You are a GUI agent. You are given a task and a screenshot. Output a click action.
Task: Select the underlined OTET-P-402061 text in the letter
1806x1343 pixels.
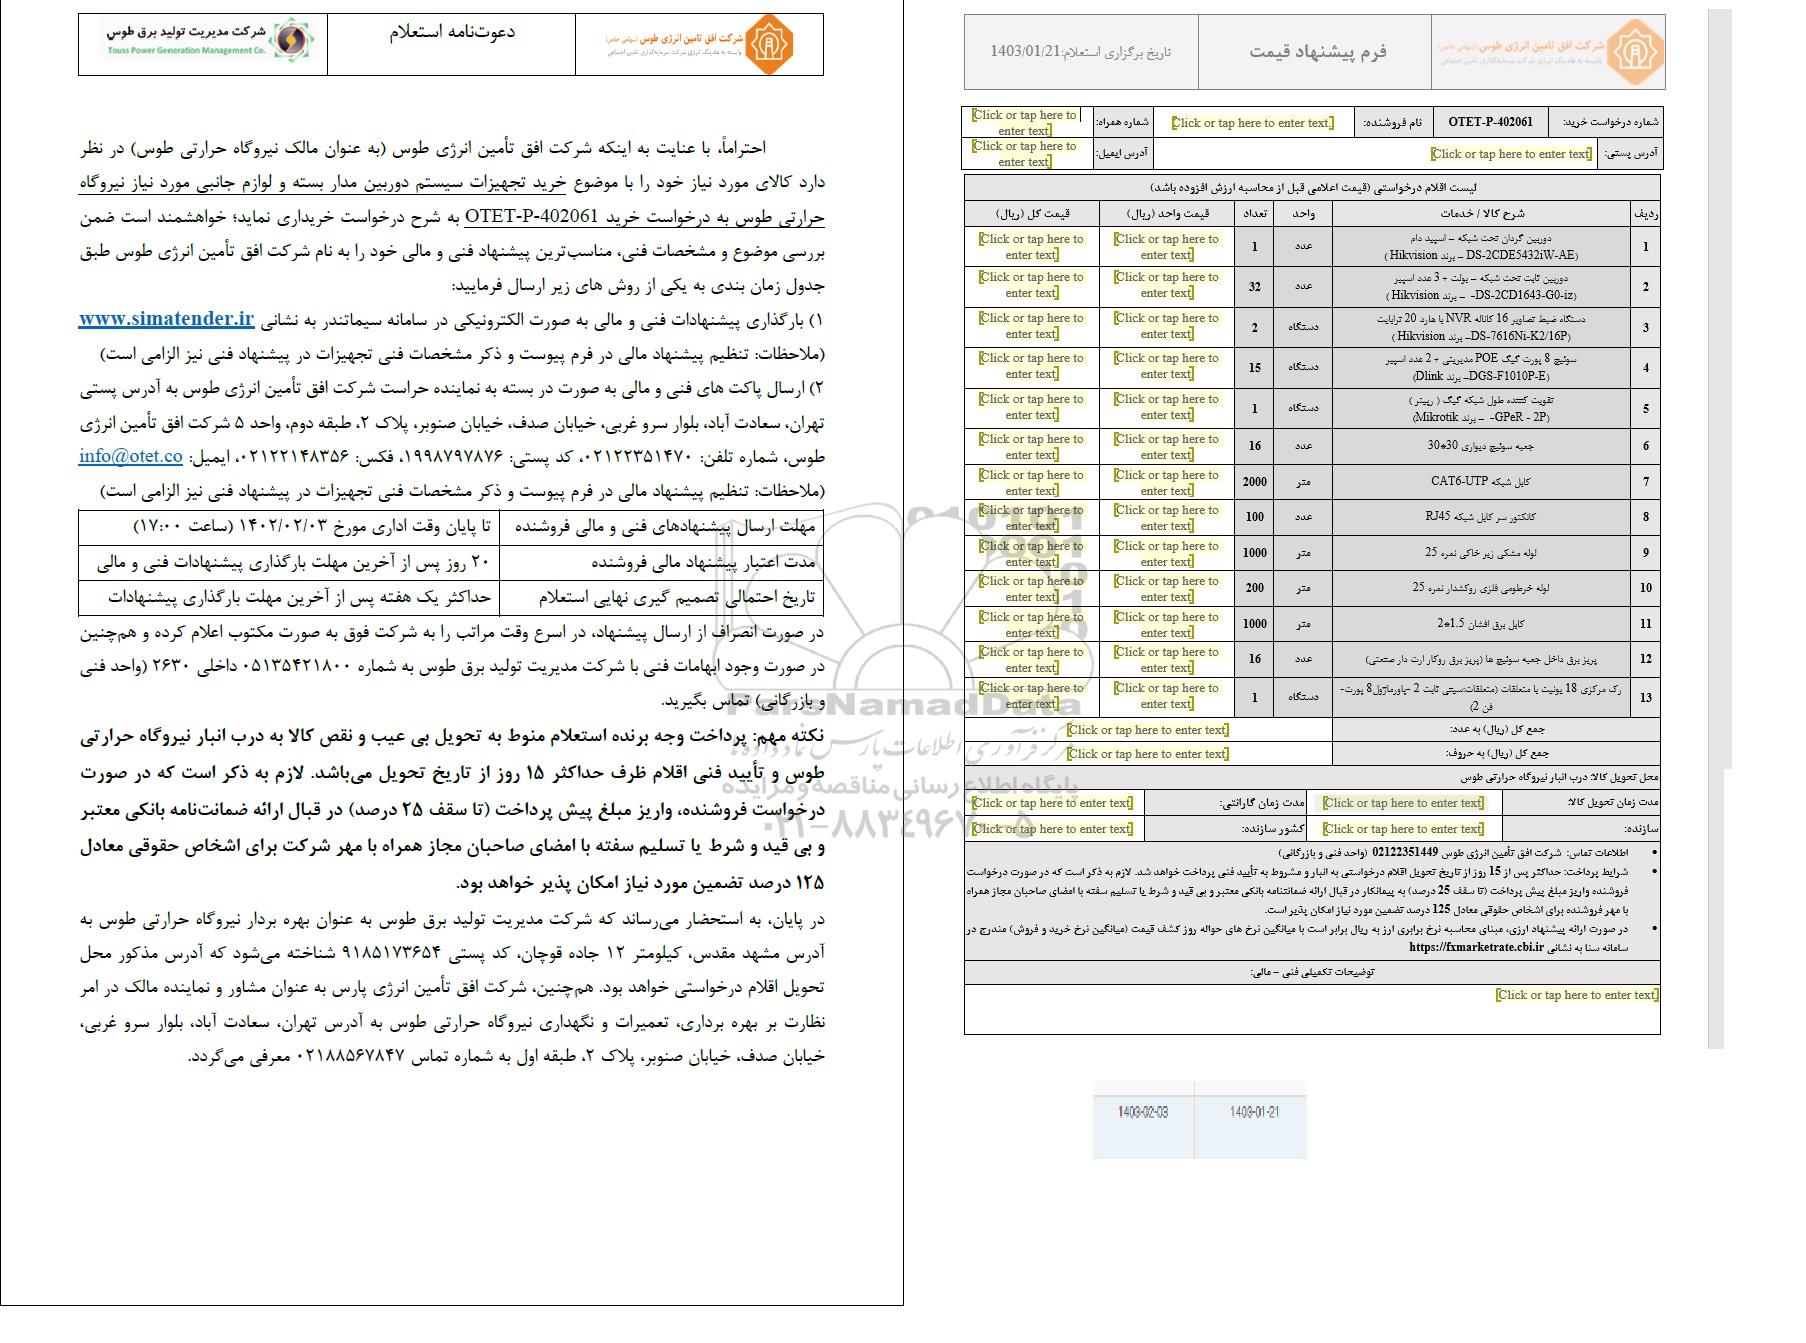tap(531, 216)
